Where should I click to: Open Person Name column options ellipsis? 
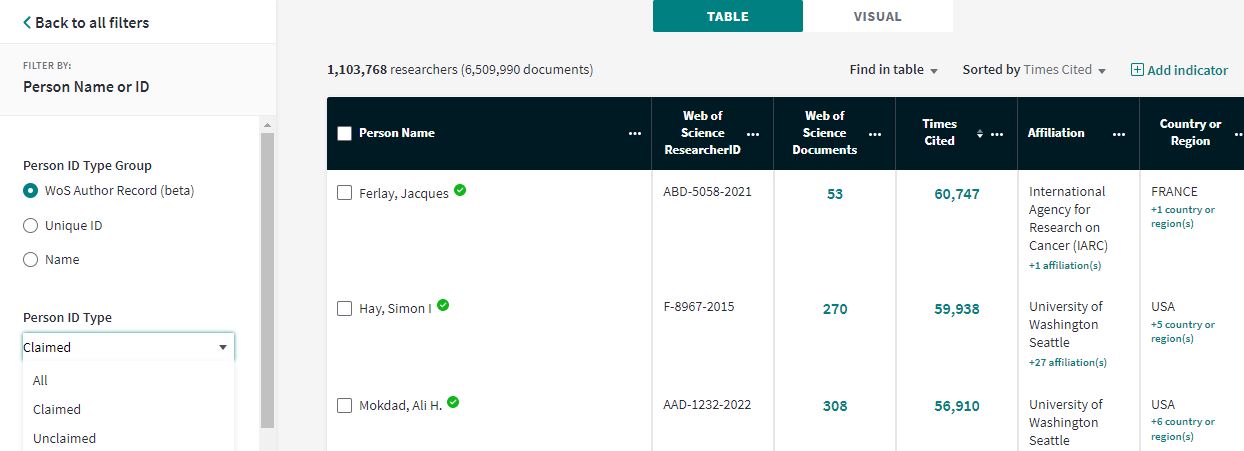[634, 133]
